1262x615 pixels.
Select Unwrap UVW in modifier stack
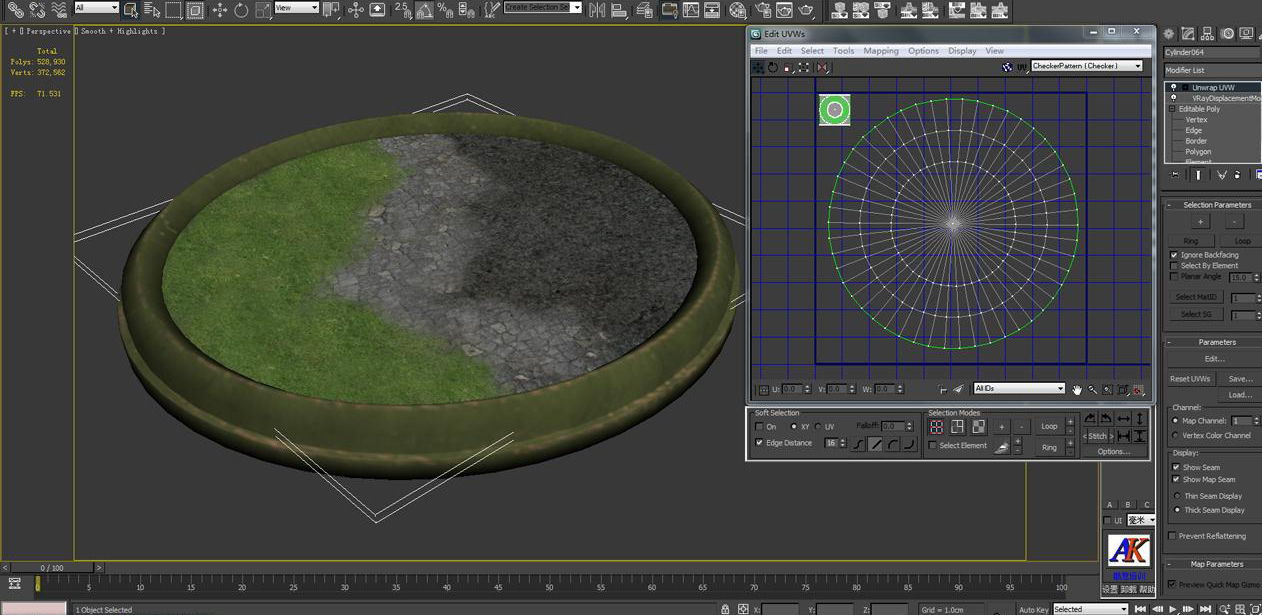click(1213, 87)
